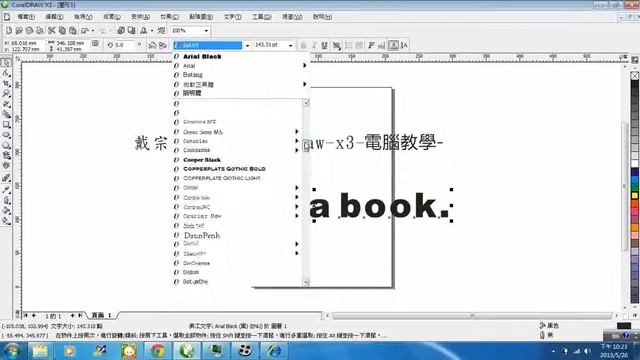Toggle Italic text formatting

314,45
